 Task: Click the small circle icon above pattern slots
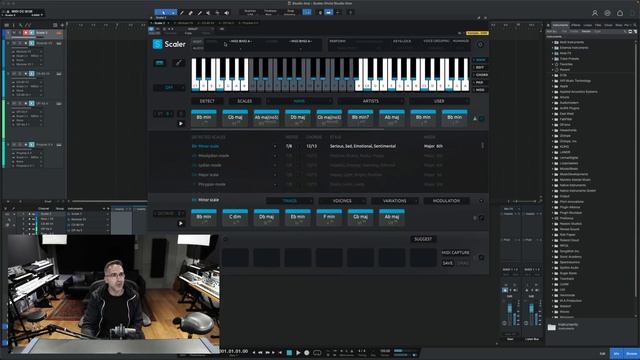pyautogui.click(x=226, y=239)
